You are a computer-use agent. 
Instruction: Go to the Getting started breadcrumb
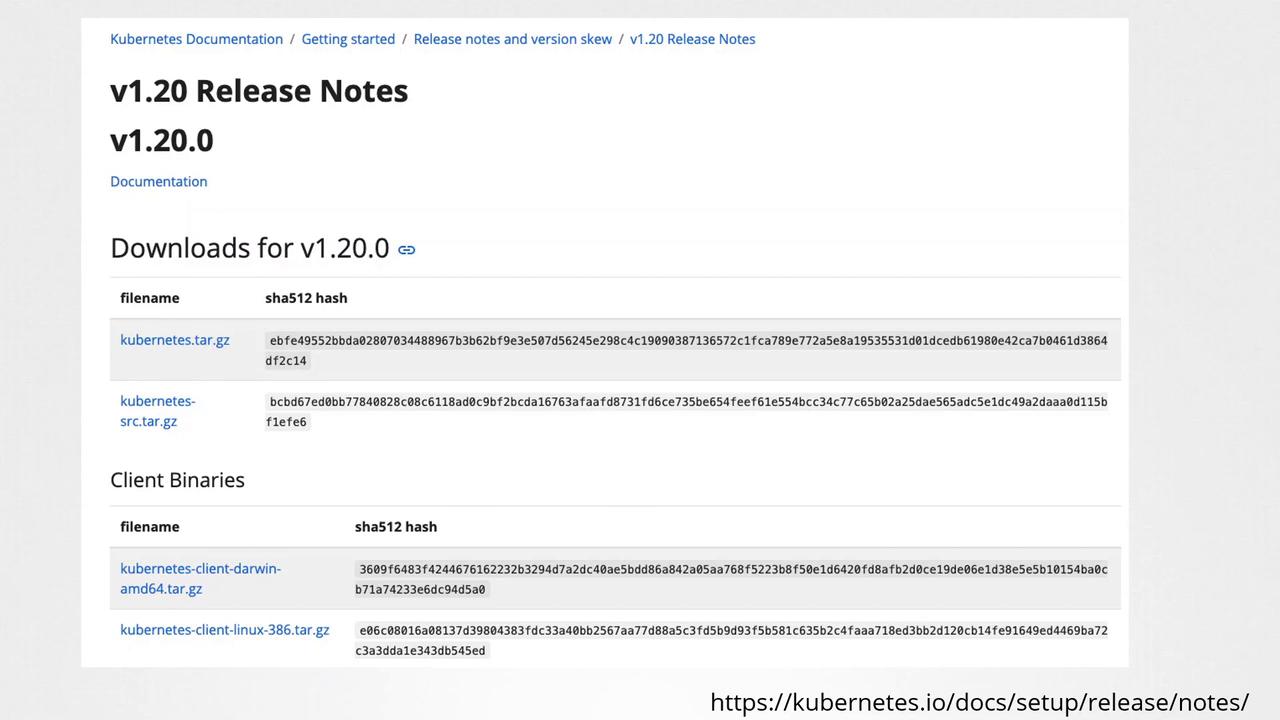pyautogui.click(x=348, y=39)
